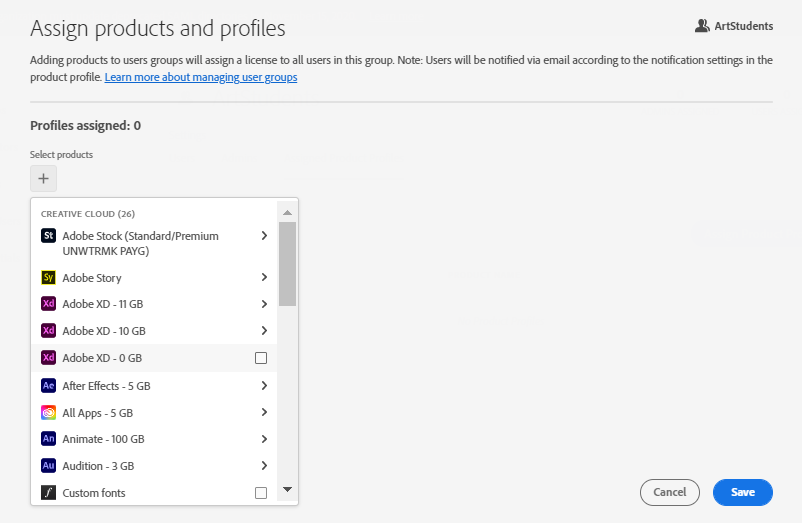
Task: Click the Adobe Stock product icon
Action: (48, 236)
